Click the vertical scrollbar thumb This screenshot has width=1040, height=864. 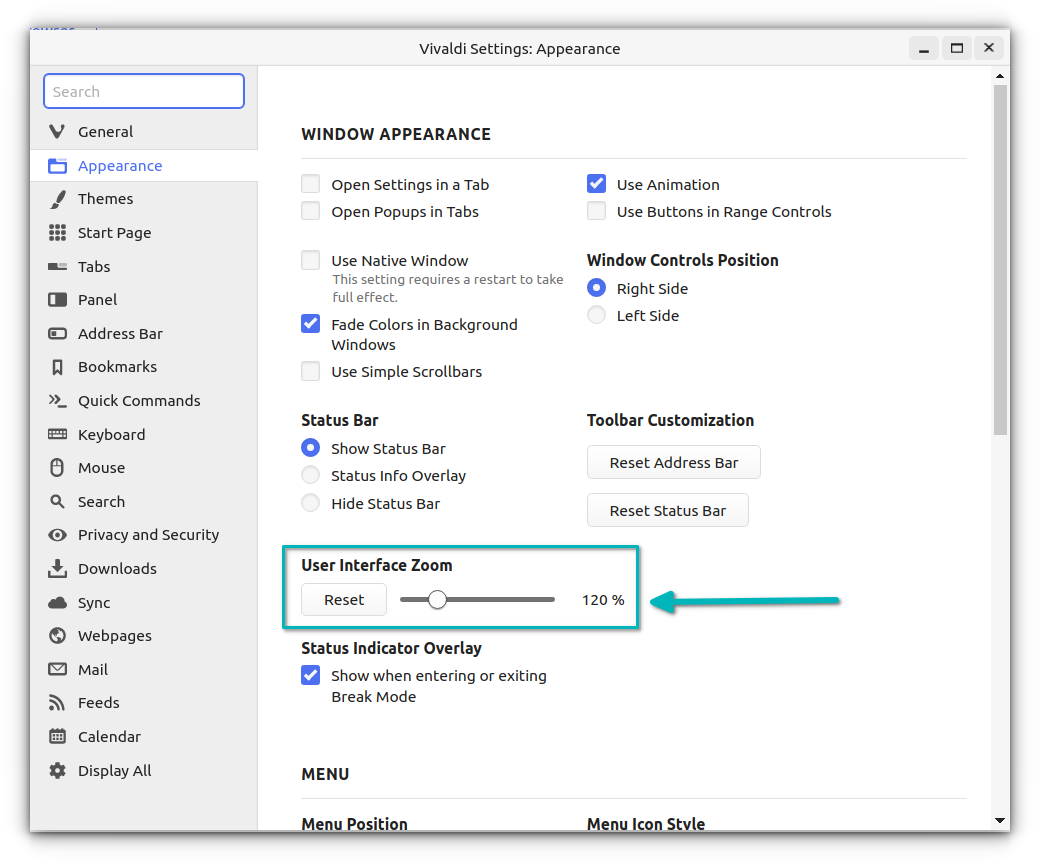(x=1000, y=260)
